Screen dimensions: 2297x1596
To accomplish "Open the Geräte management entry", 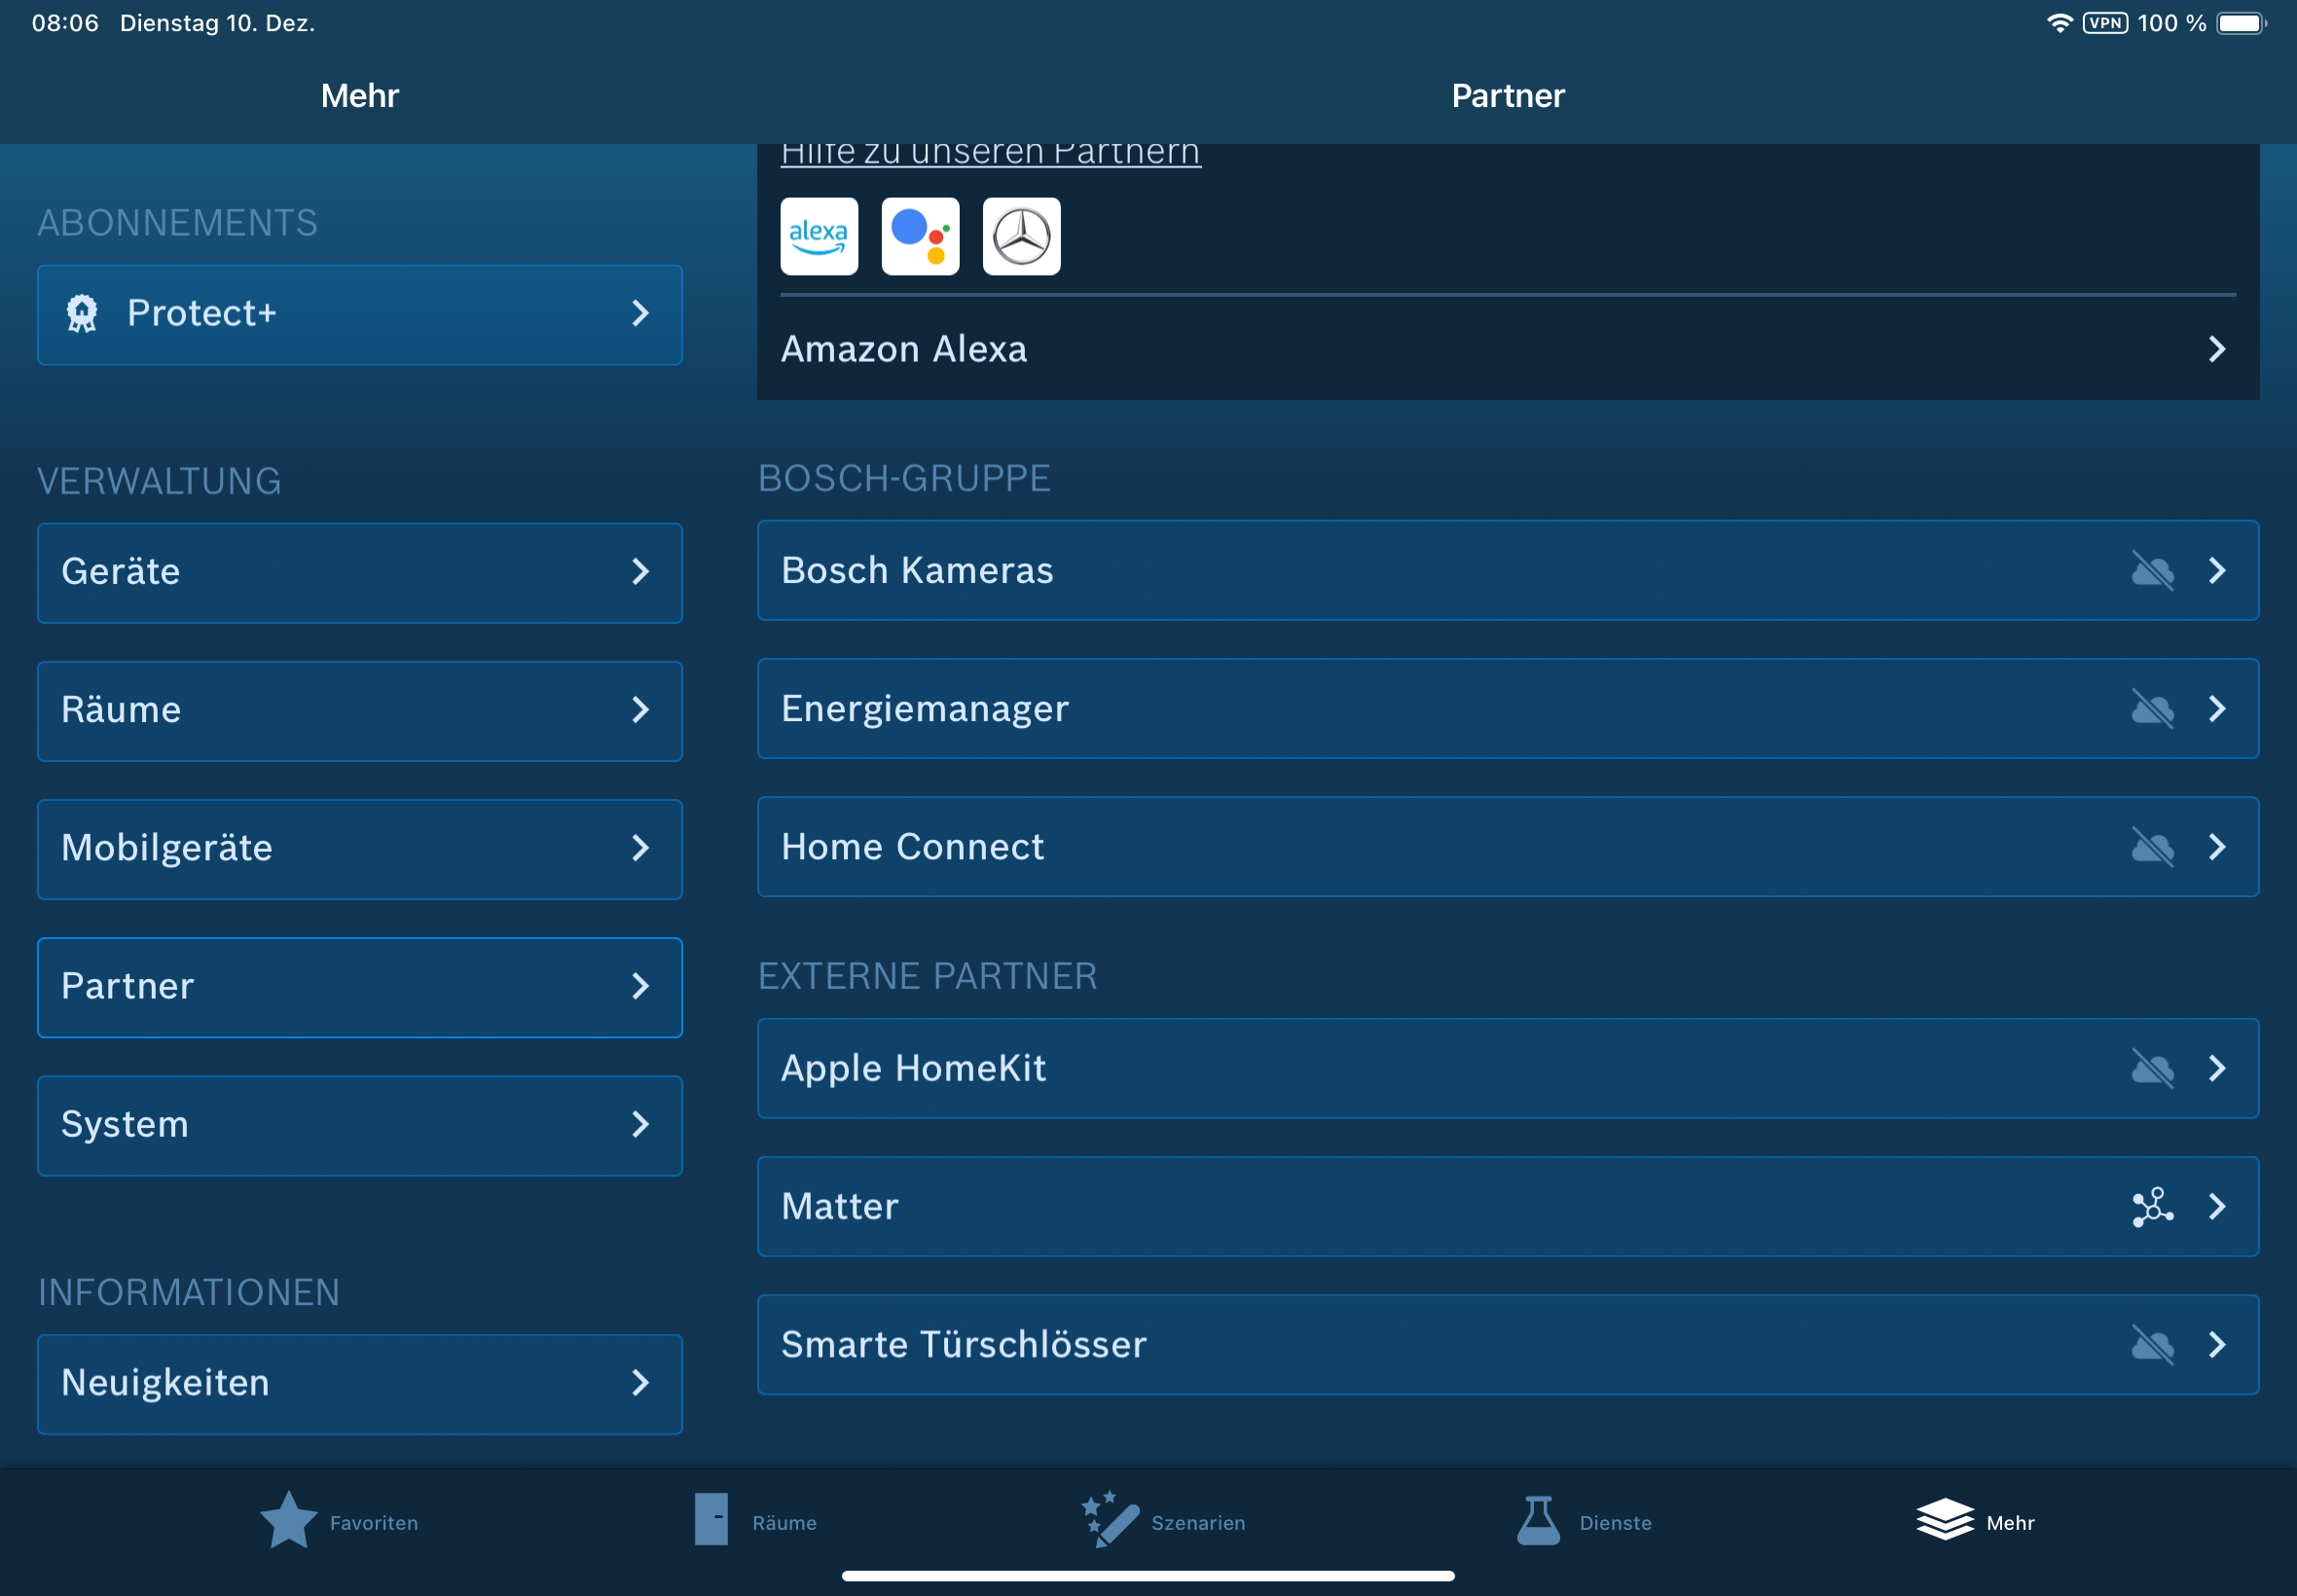I will (359, 572).
